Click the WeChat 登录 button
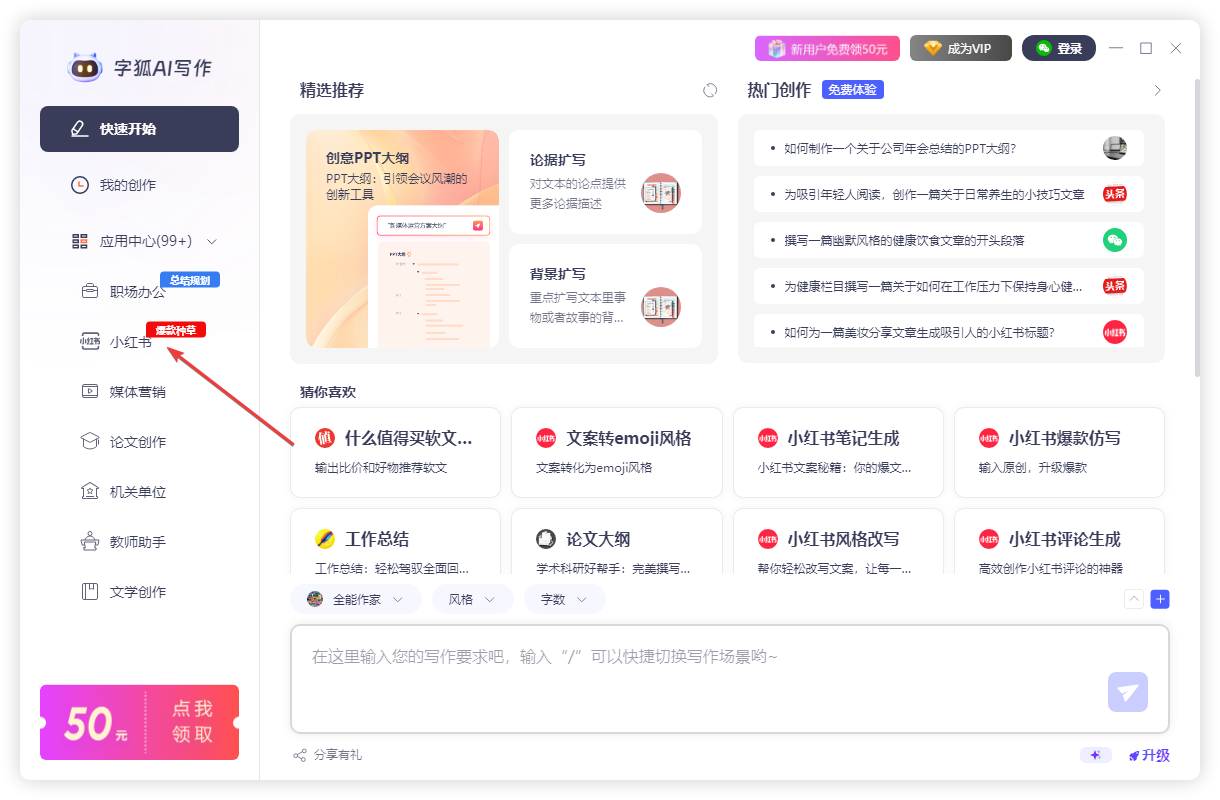 1058,48
